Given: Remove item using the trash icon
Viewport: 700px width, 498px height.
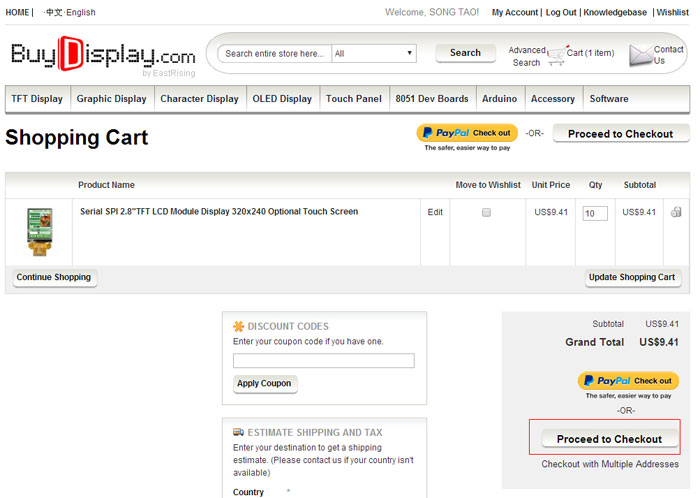Looking at the screenshot, I should pyautogui.click(x=676, y=212).
